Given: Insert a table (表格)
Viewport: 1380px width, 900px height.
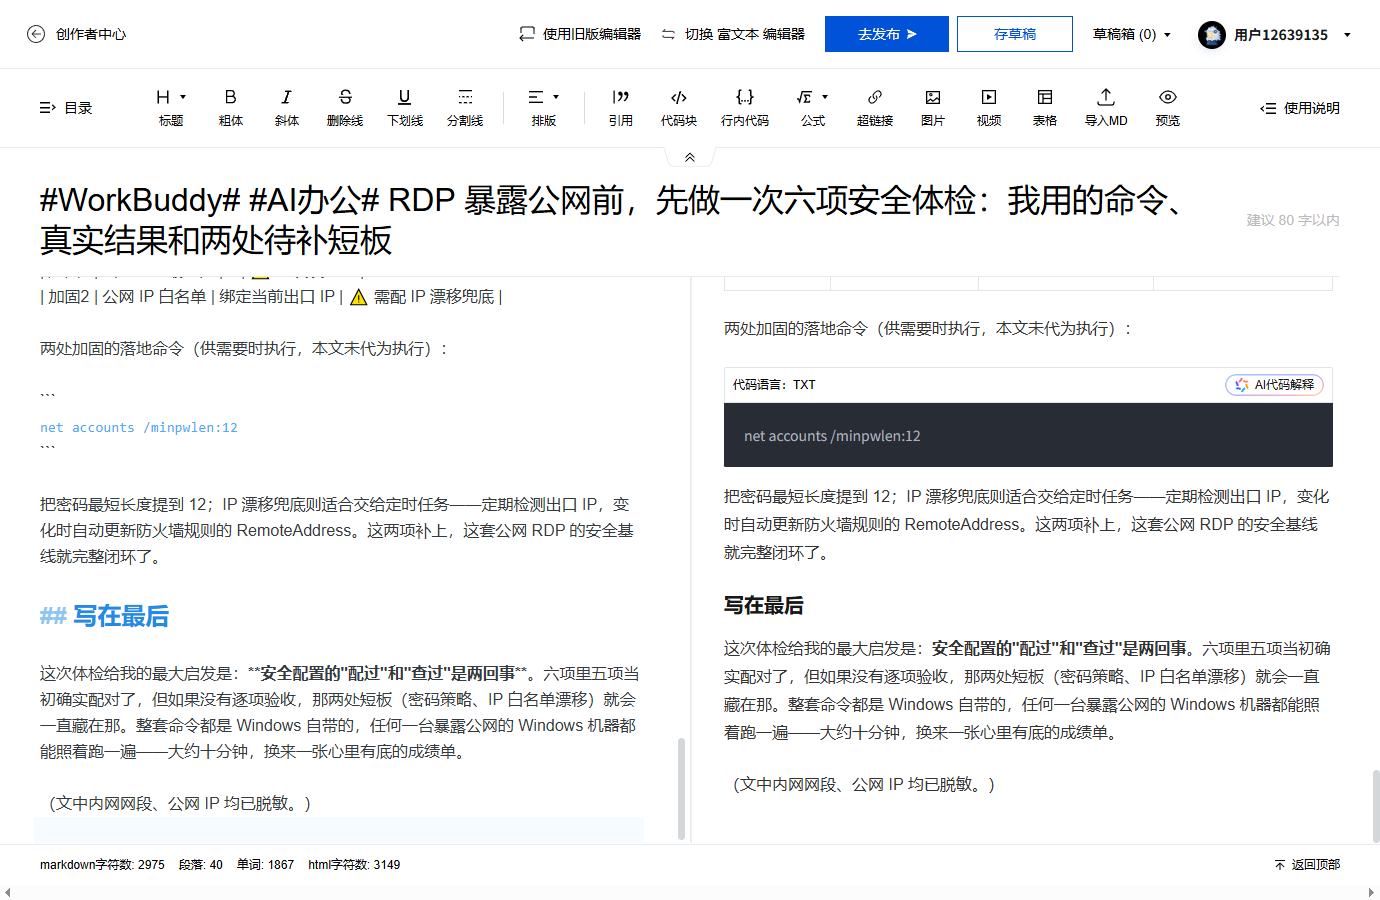Looking at the screenshot, I should [1045, 107].
